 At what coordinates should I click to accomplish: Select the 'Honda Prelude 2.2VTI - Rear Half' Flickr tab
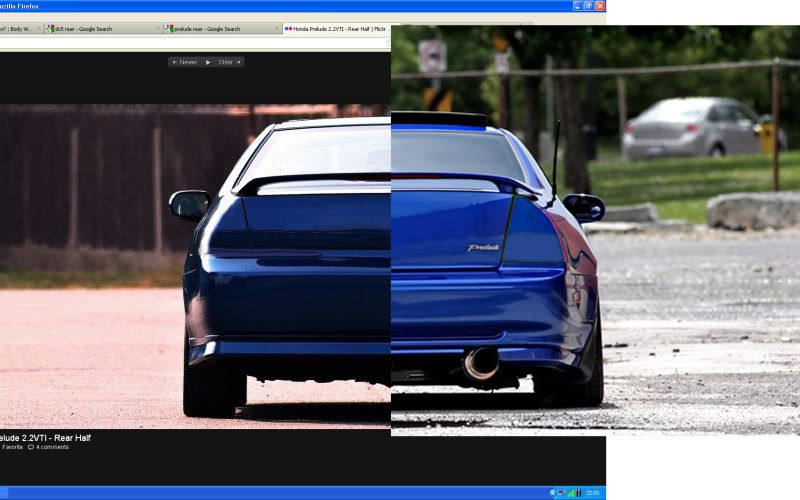338,29
